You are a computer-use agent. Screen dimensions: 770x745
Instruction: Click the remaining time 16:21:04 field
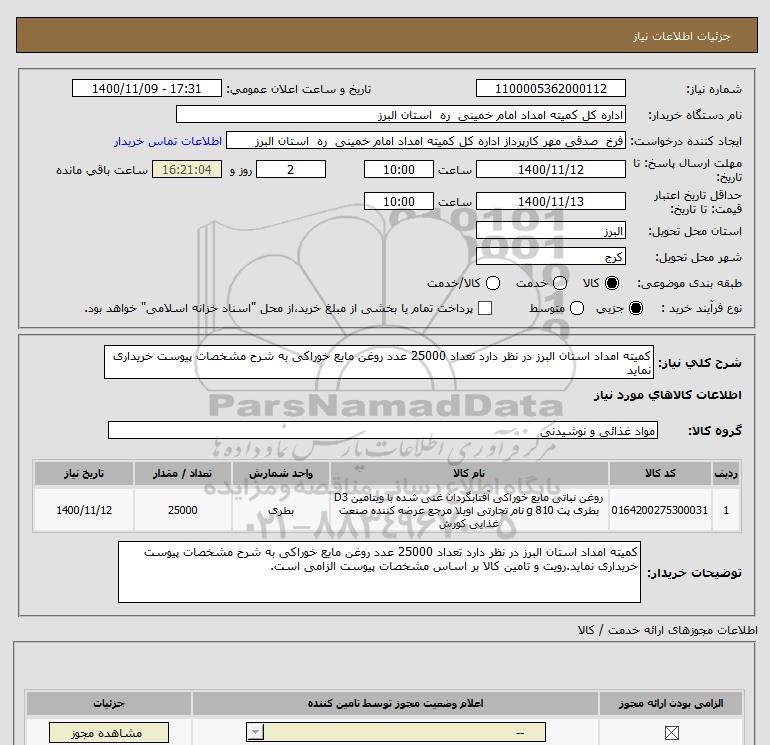187,169
